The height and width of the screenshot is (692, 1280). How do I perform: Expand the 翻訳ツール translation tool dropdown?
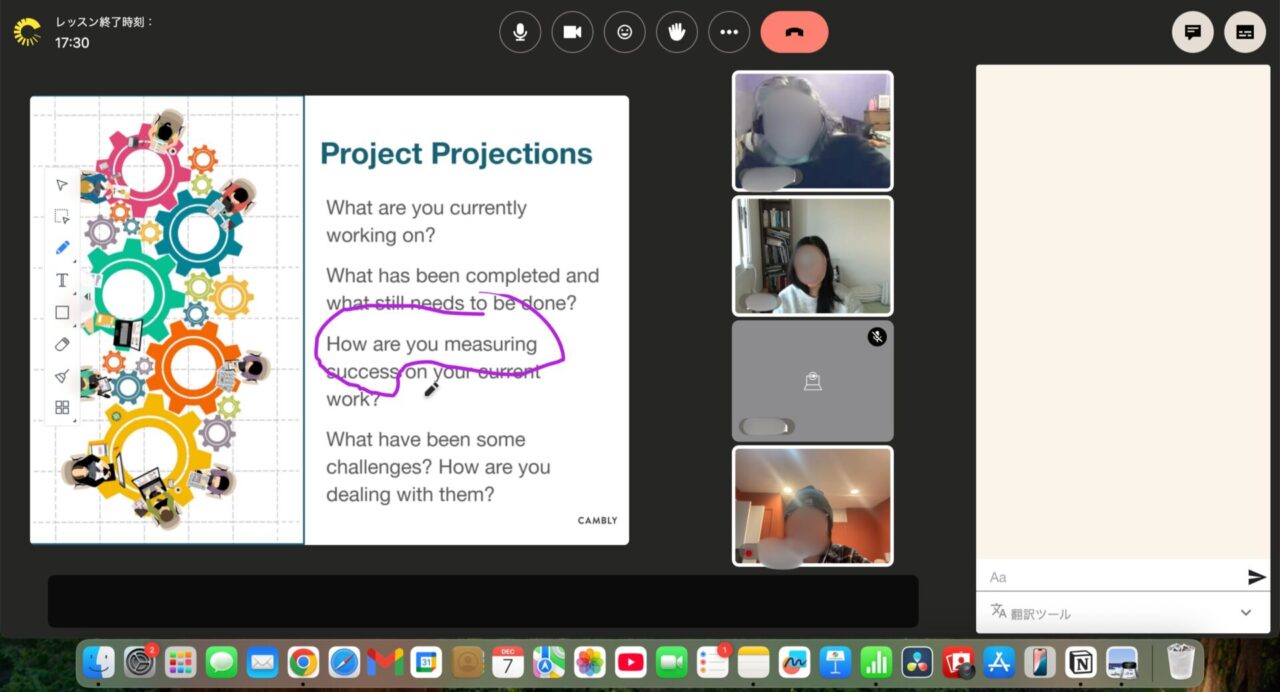tap(1245, 612)
